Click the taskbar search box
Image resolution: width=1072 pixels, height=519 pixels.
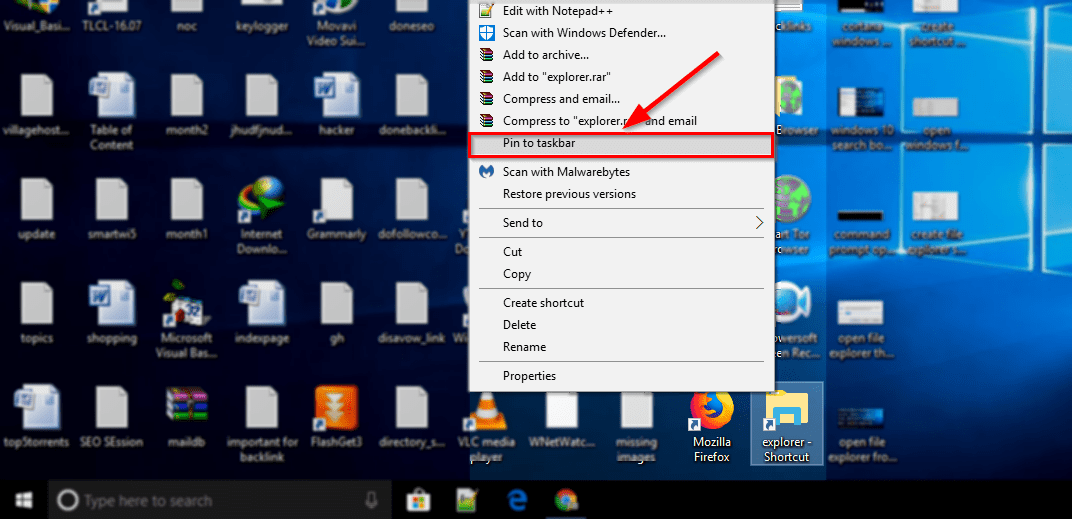pyautogui.click(x=219, y=501)
